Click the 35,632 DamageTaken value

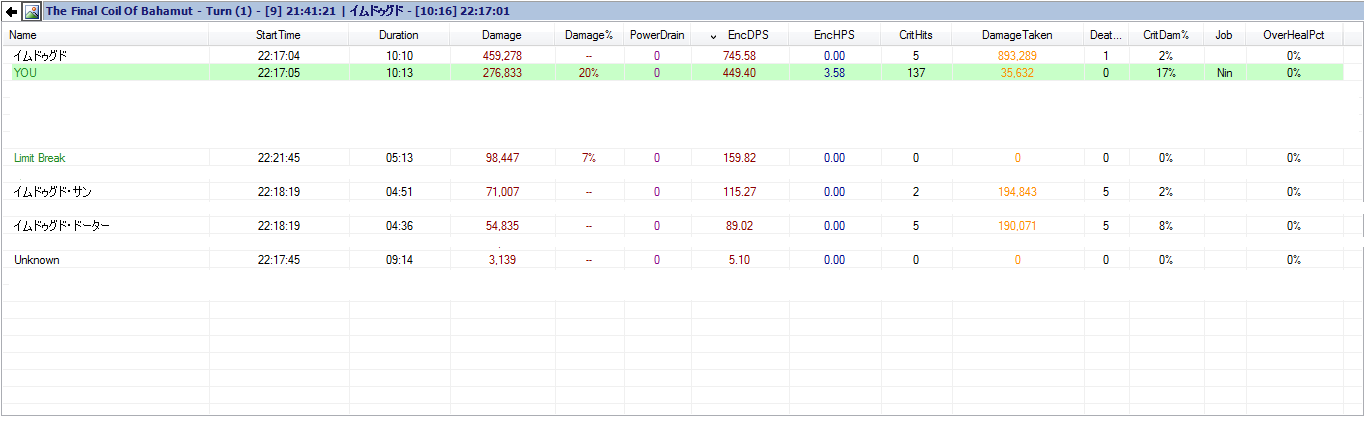click(x=1017, y=73)
